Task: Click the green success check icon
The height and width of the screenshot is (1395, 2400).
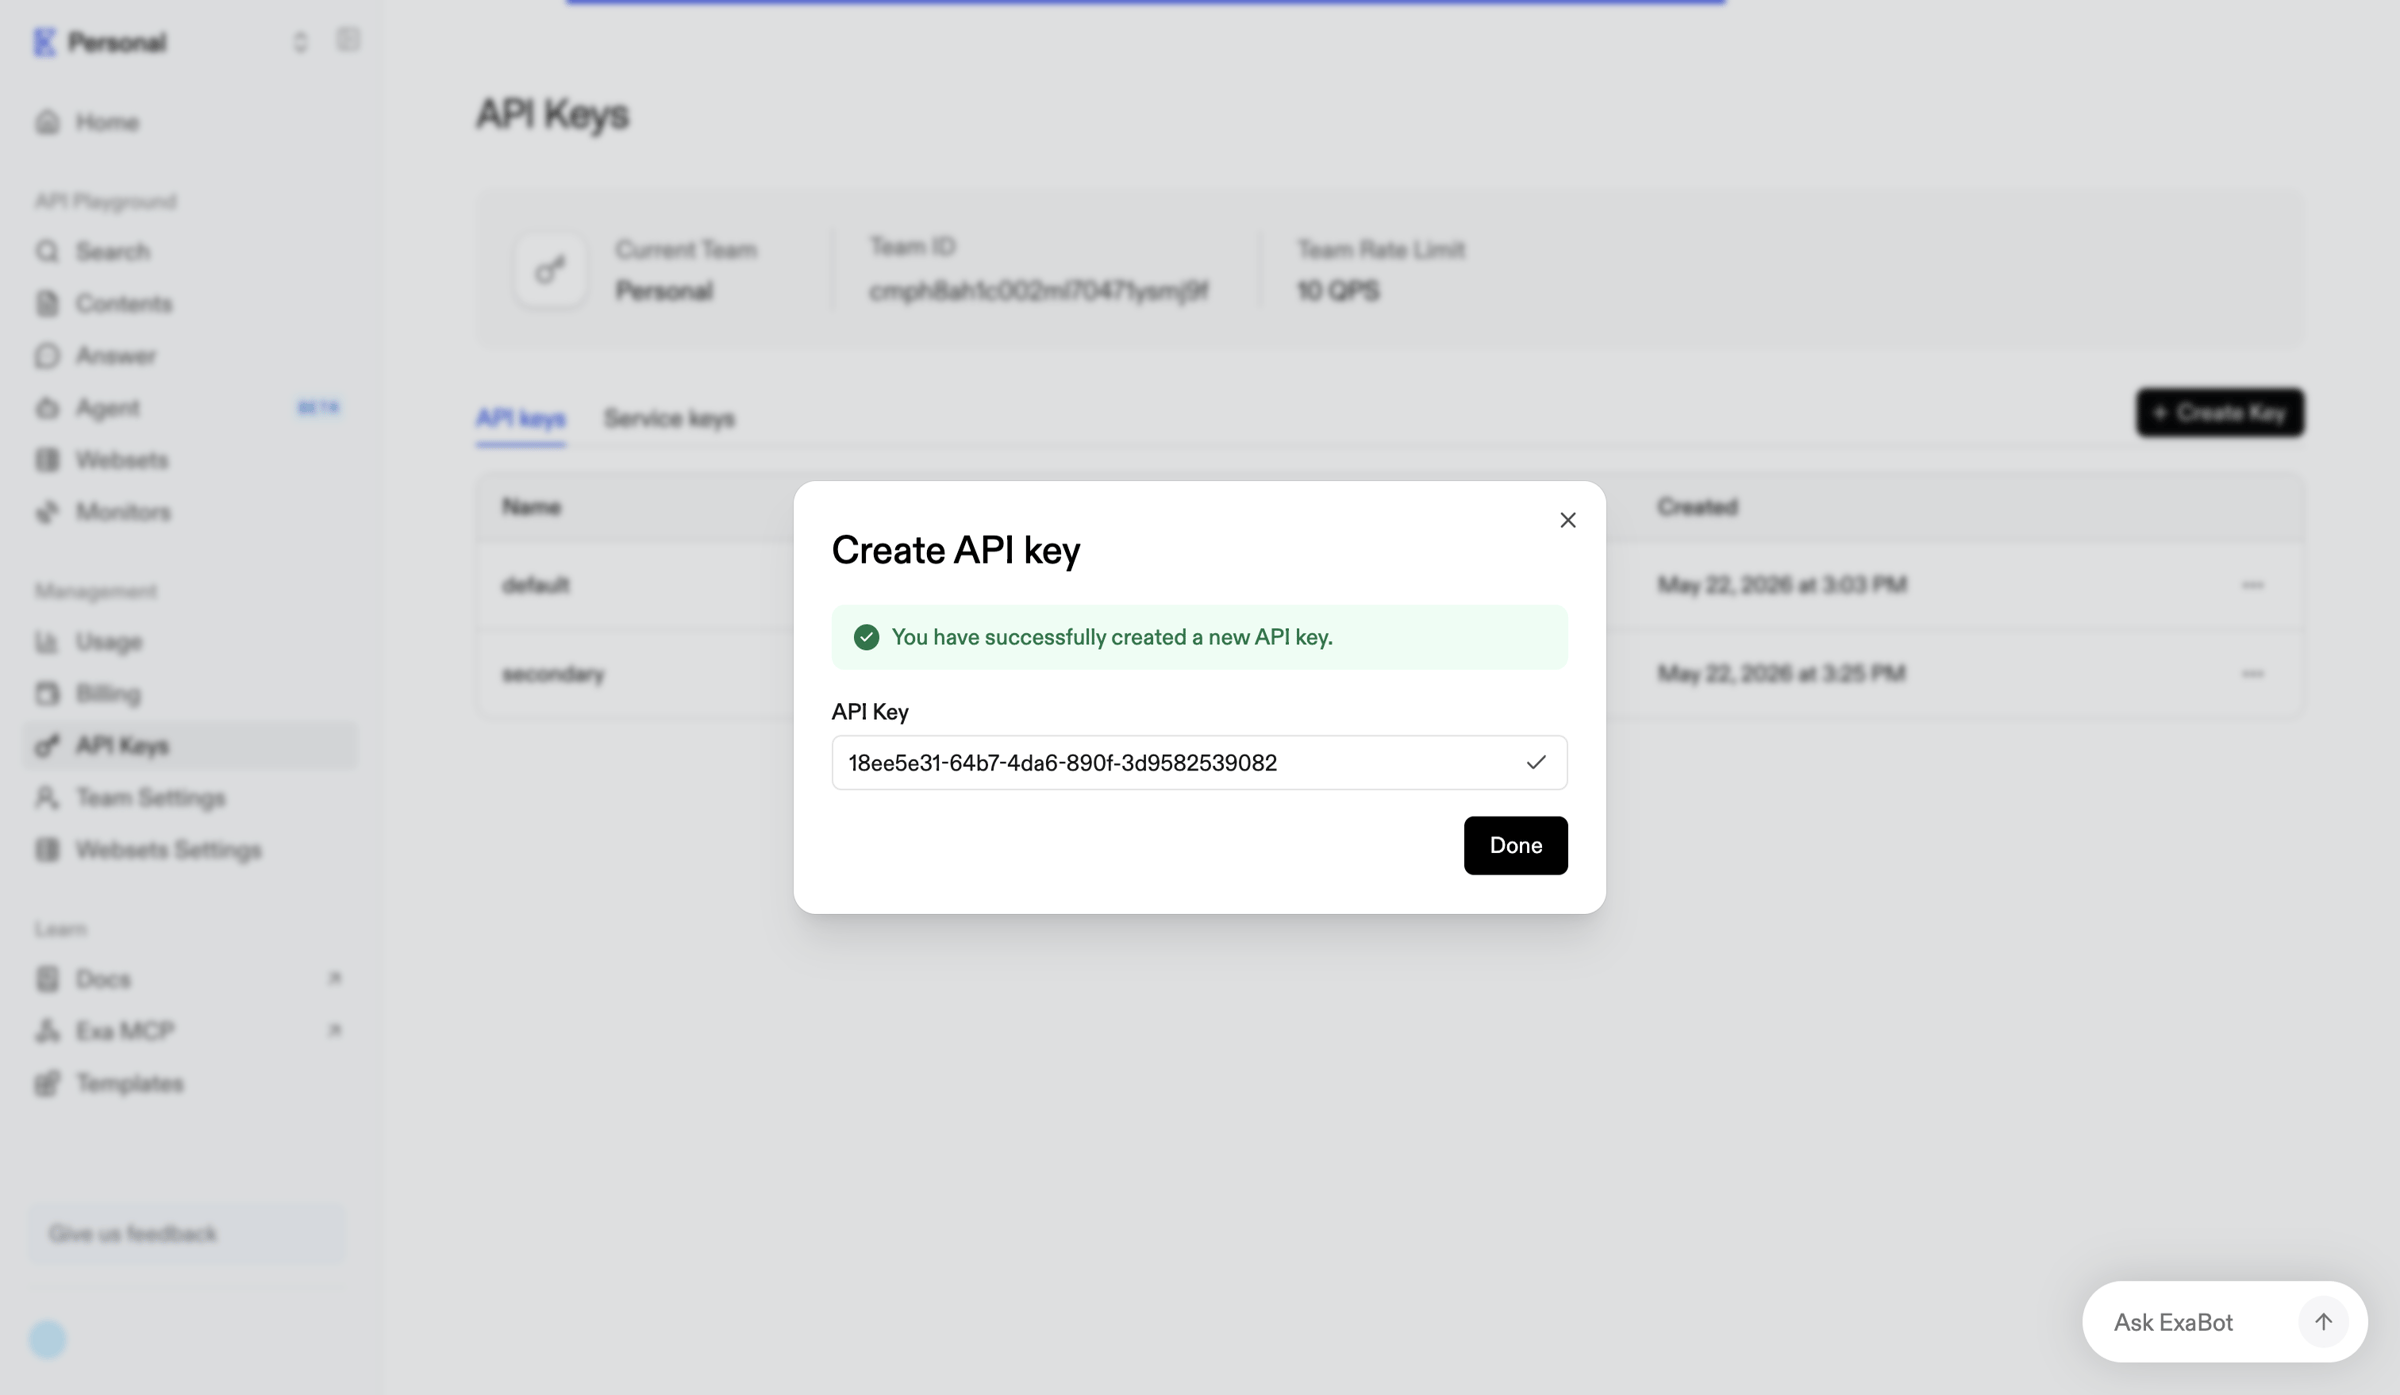Action: pyautogui.click(x=866, y=637)
